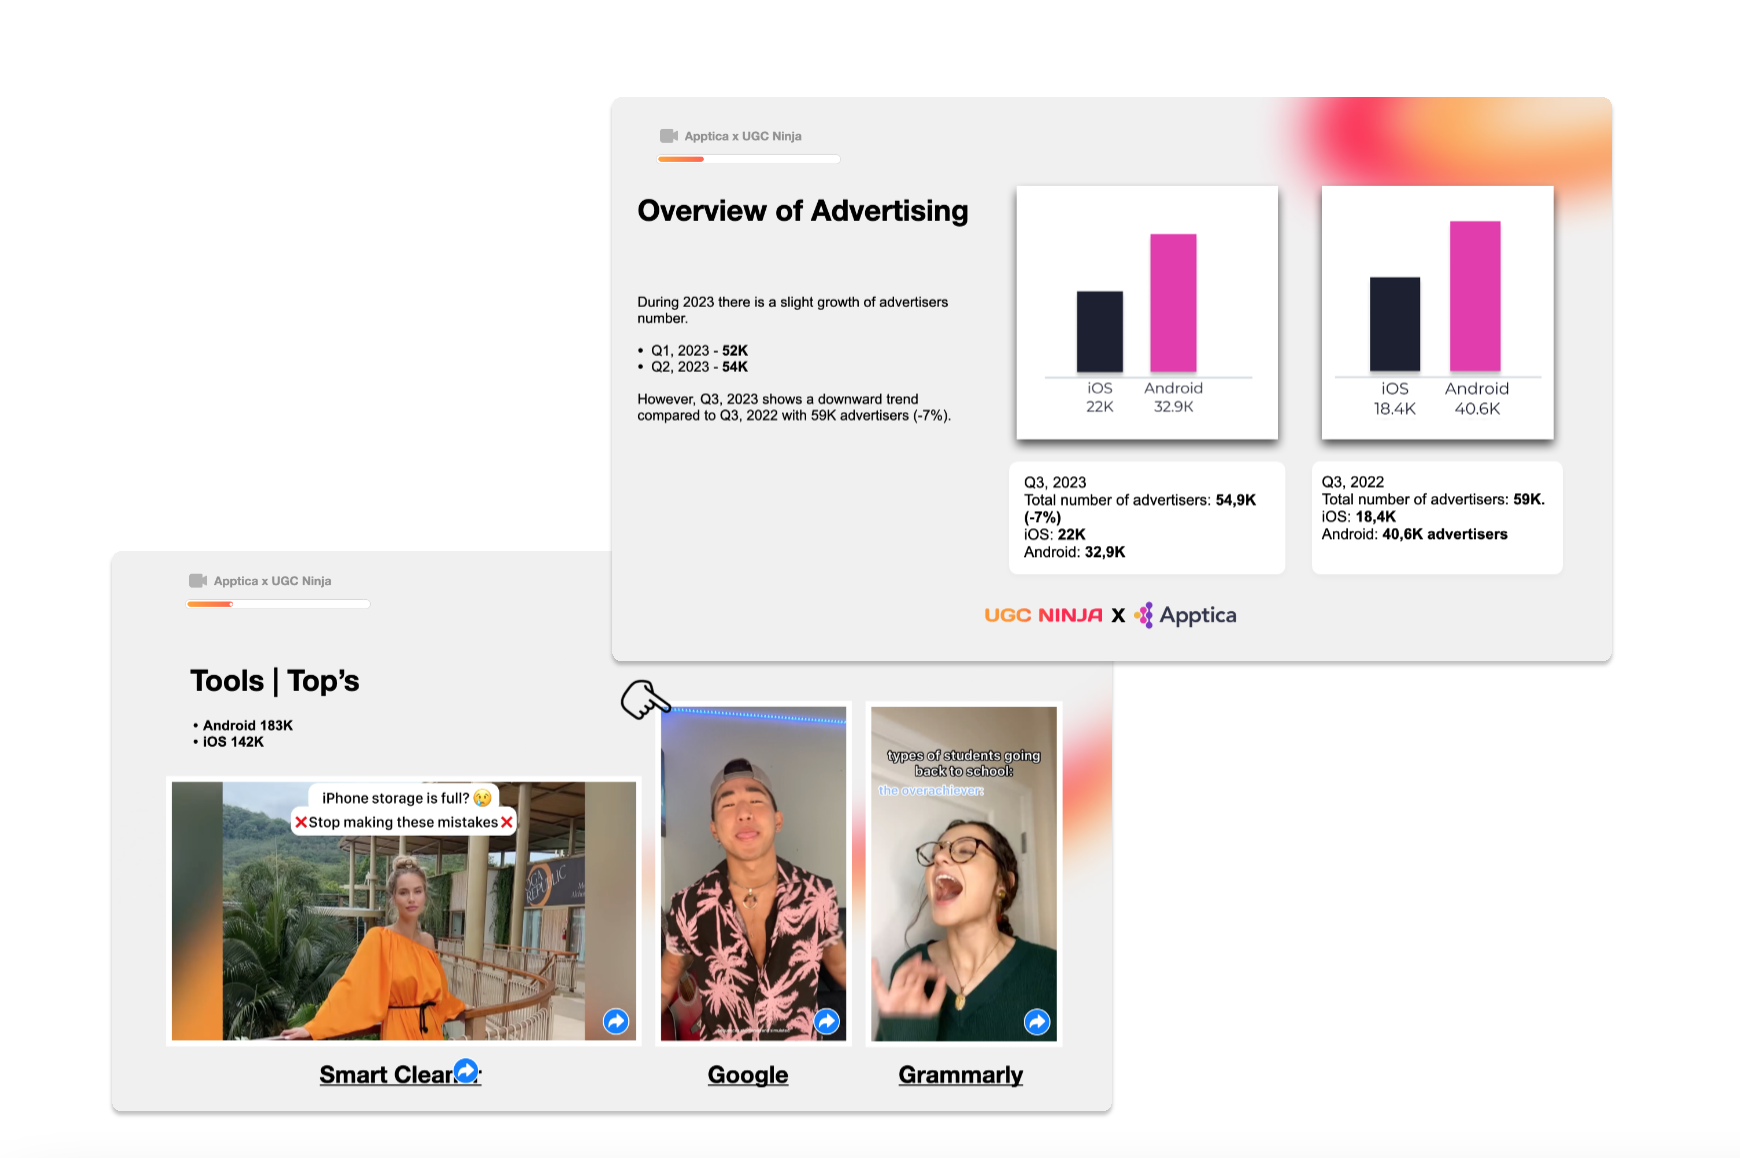Click the Q3 2022 iOS 18.4K bar
The image size is (1740, 1158).
click(x=1395, y=324)
